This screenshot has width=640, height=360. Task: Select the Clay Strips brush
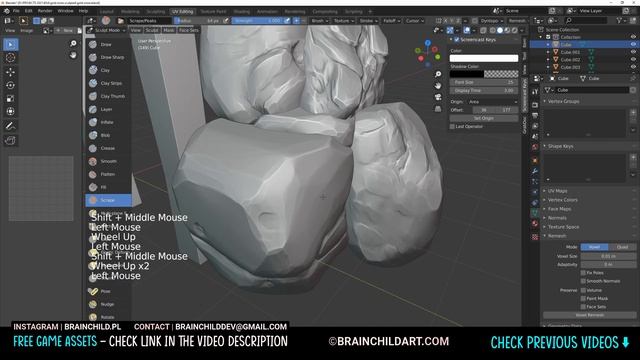(108, 83)
